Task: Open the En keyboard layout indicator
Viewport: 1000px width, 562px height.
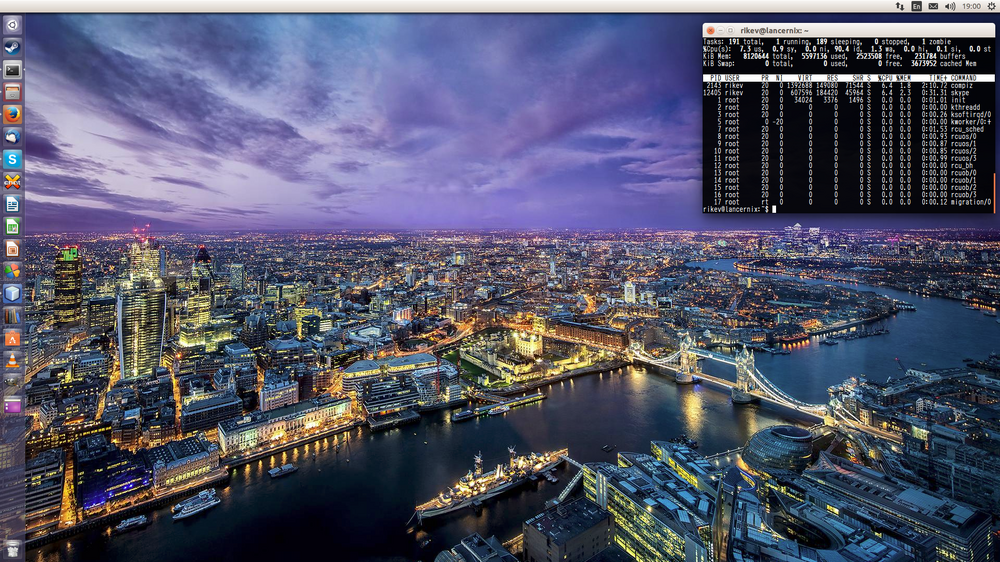Action: [916, 6]
